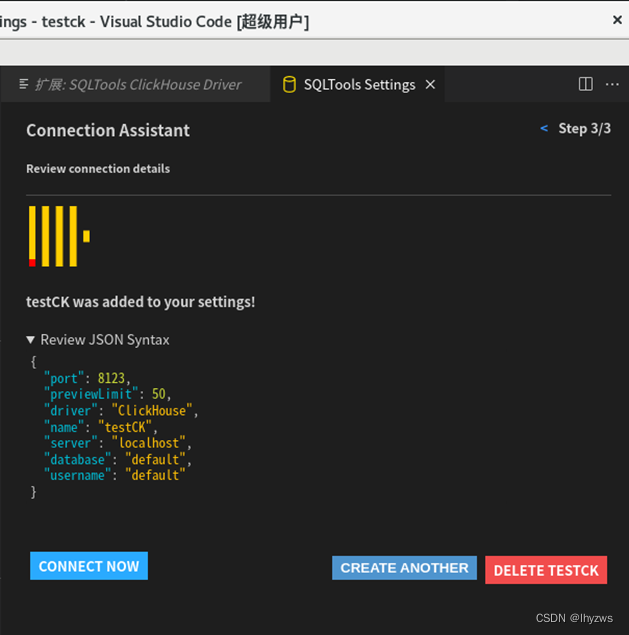
Task: Open the More Actions ellipsis menu
Action: coord(612,84)
